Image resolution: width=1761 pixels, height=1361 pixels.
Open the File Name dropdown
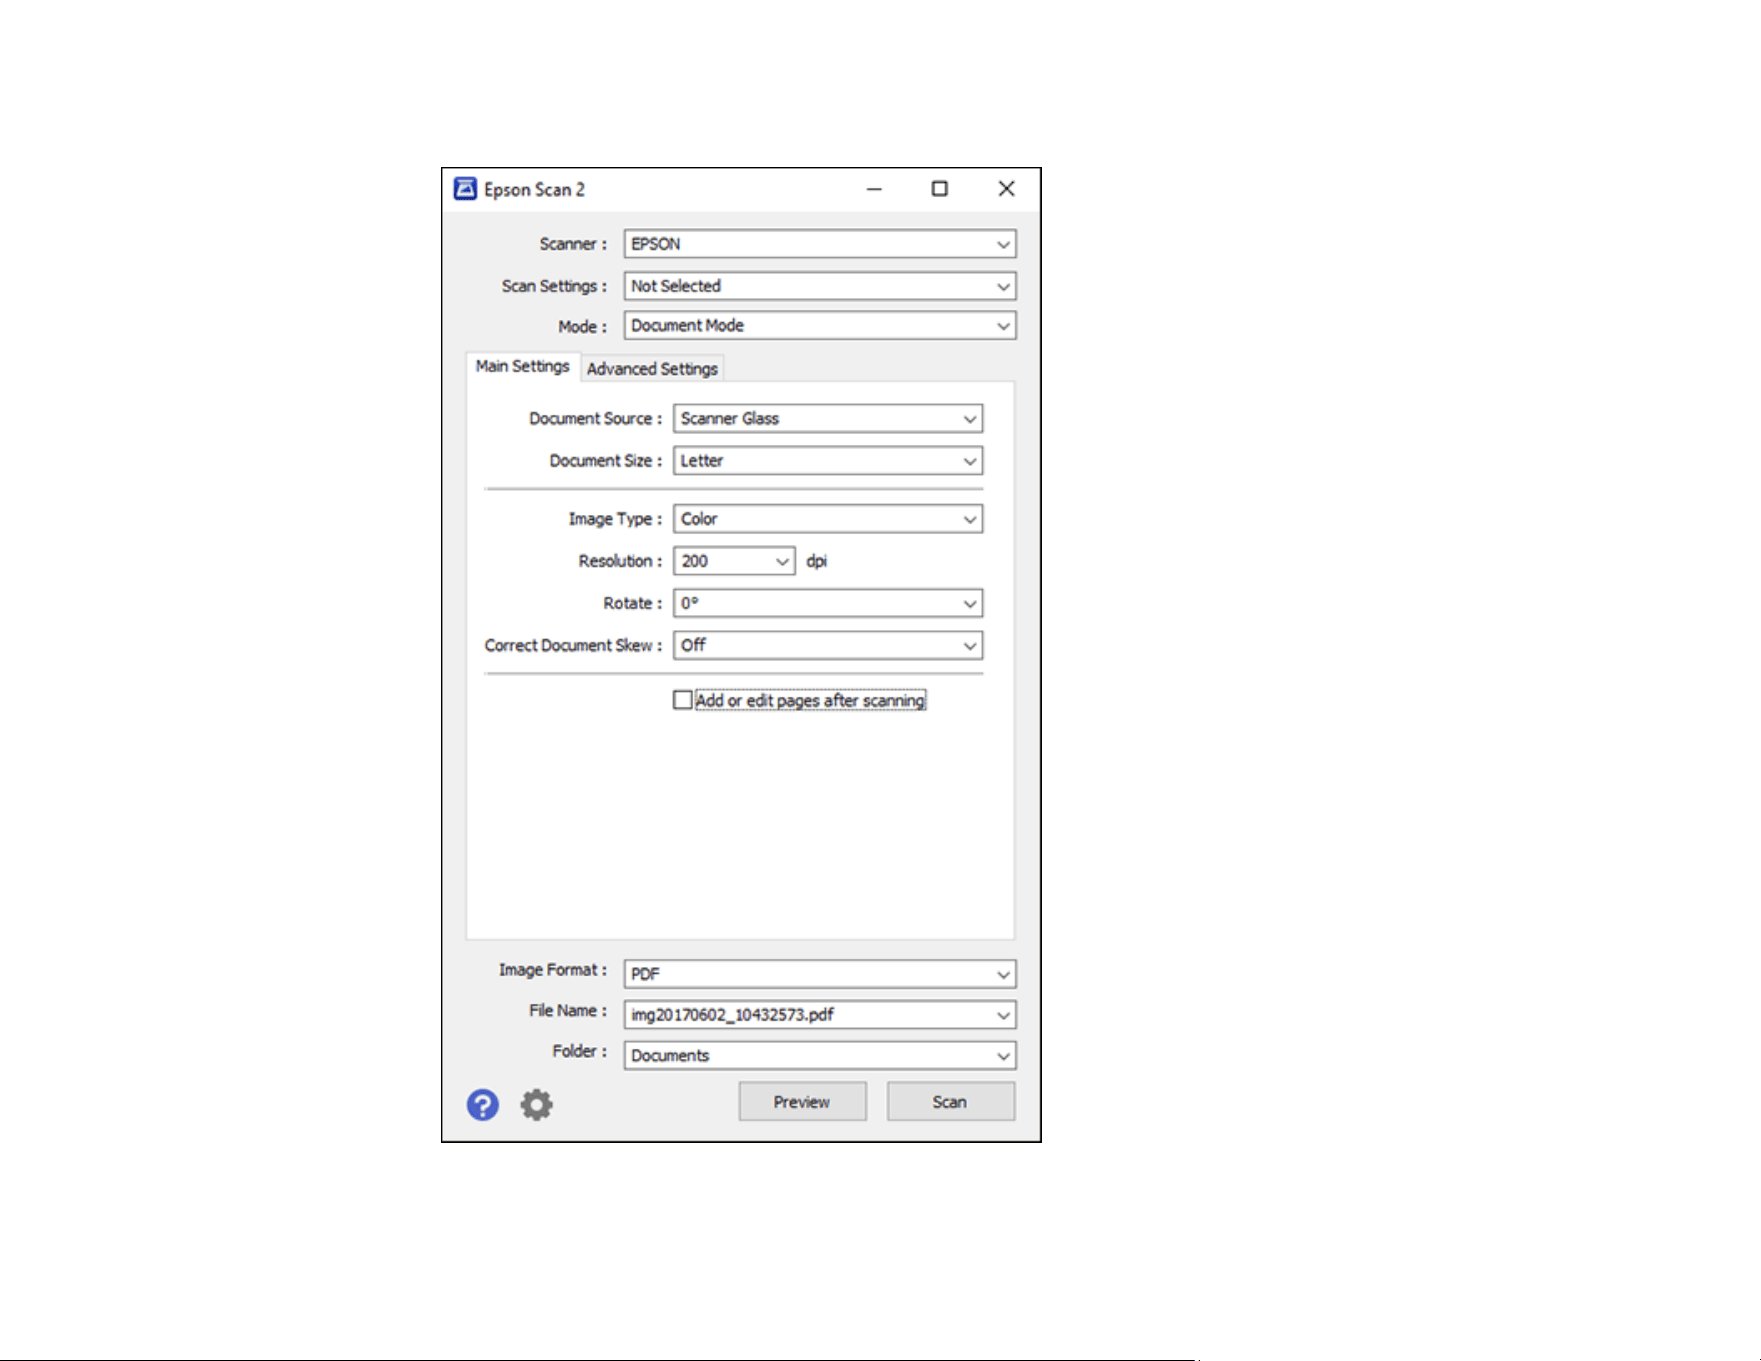coord(820,1015)
